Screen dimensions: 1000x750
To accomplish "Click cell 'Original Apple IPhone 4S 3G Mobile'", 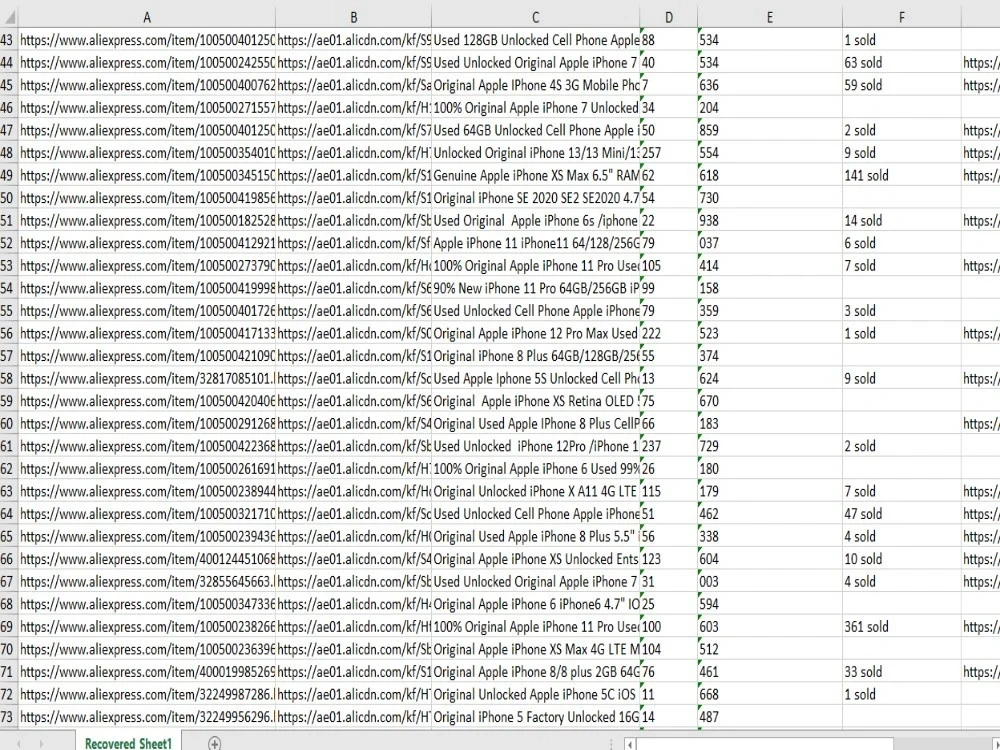I will [536, 85].
